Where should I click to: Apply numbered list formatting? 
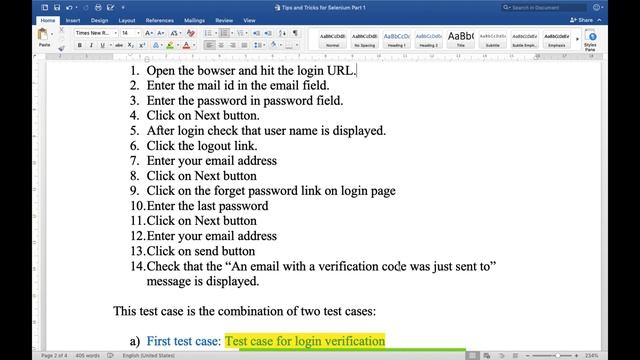click(224, 33)
